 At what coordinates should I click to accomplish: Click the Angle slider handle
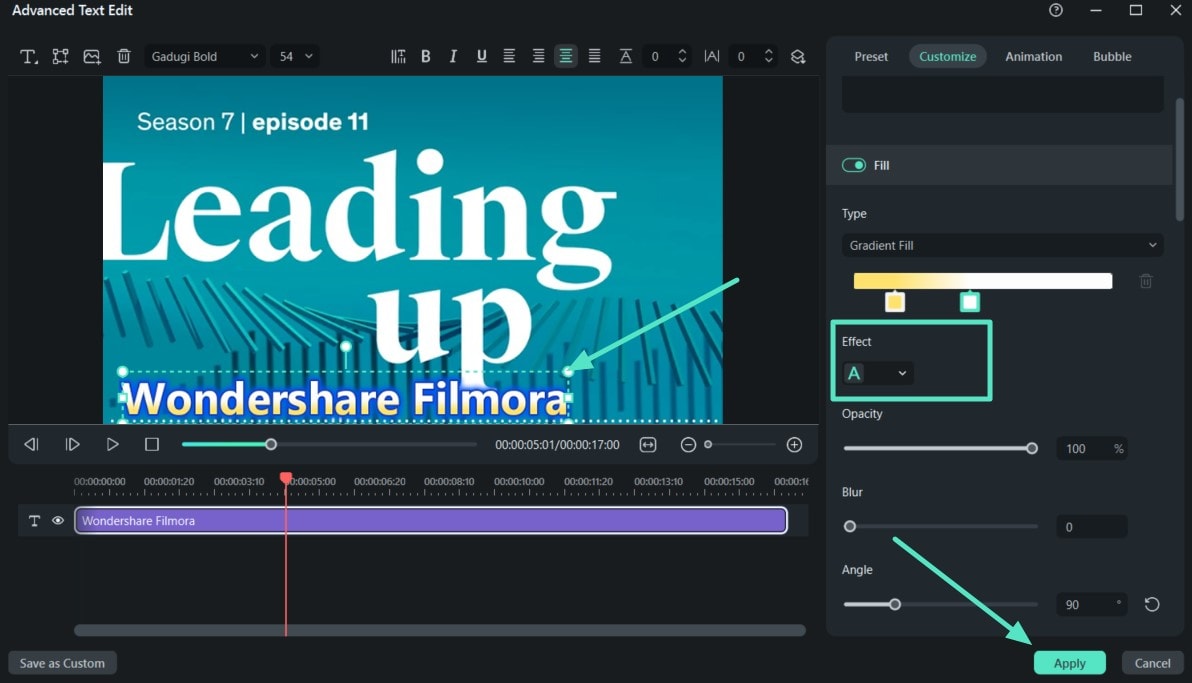(895, 604)
